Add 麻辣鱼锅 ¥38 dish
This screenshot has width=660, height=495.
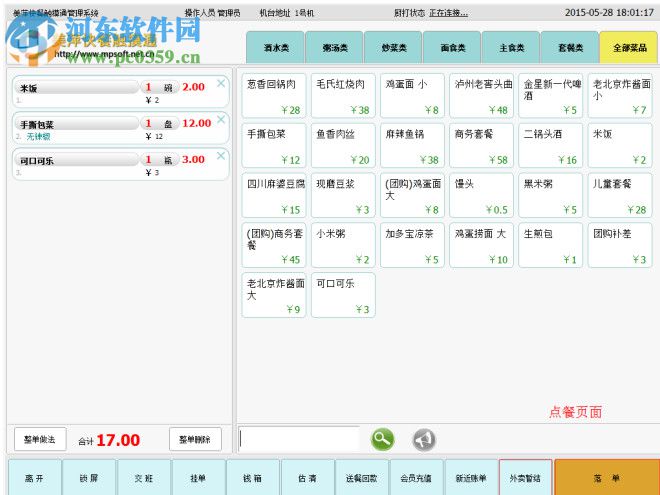click(412, 146)
